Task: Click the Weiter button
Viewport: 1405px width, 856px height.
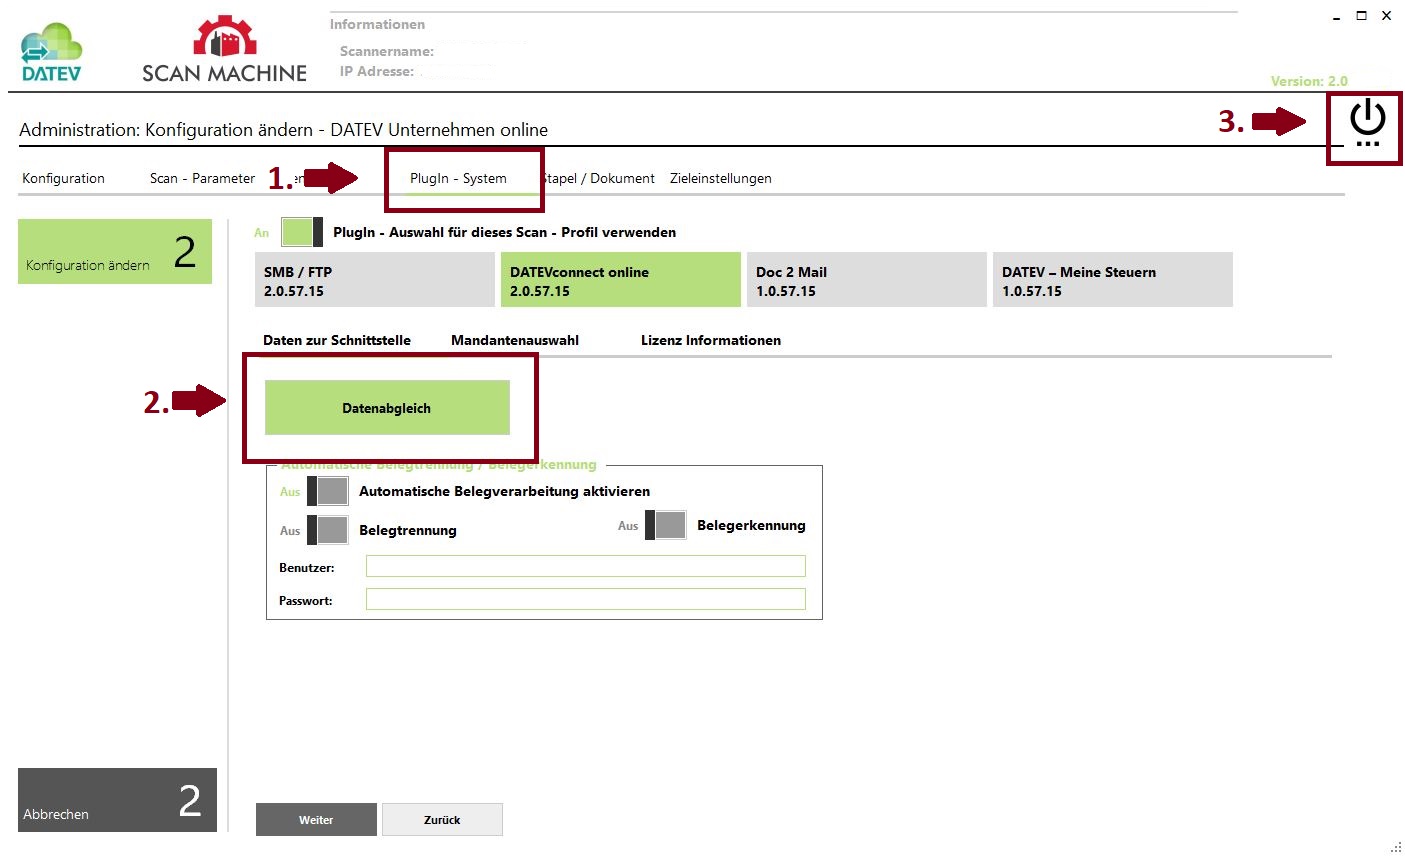Action: pyautogui.click(x=316, y=819)
